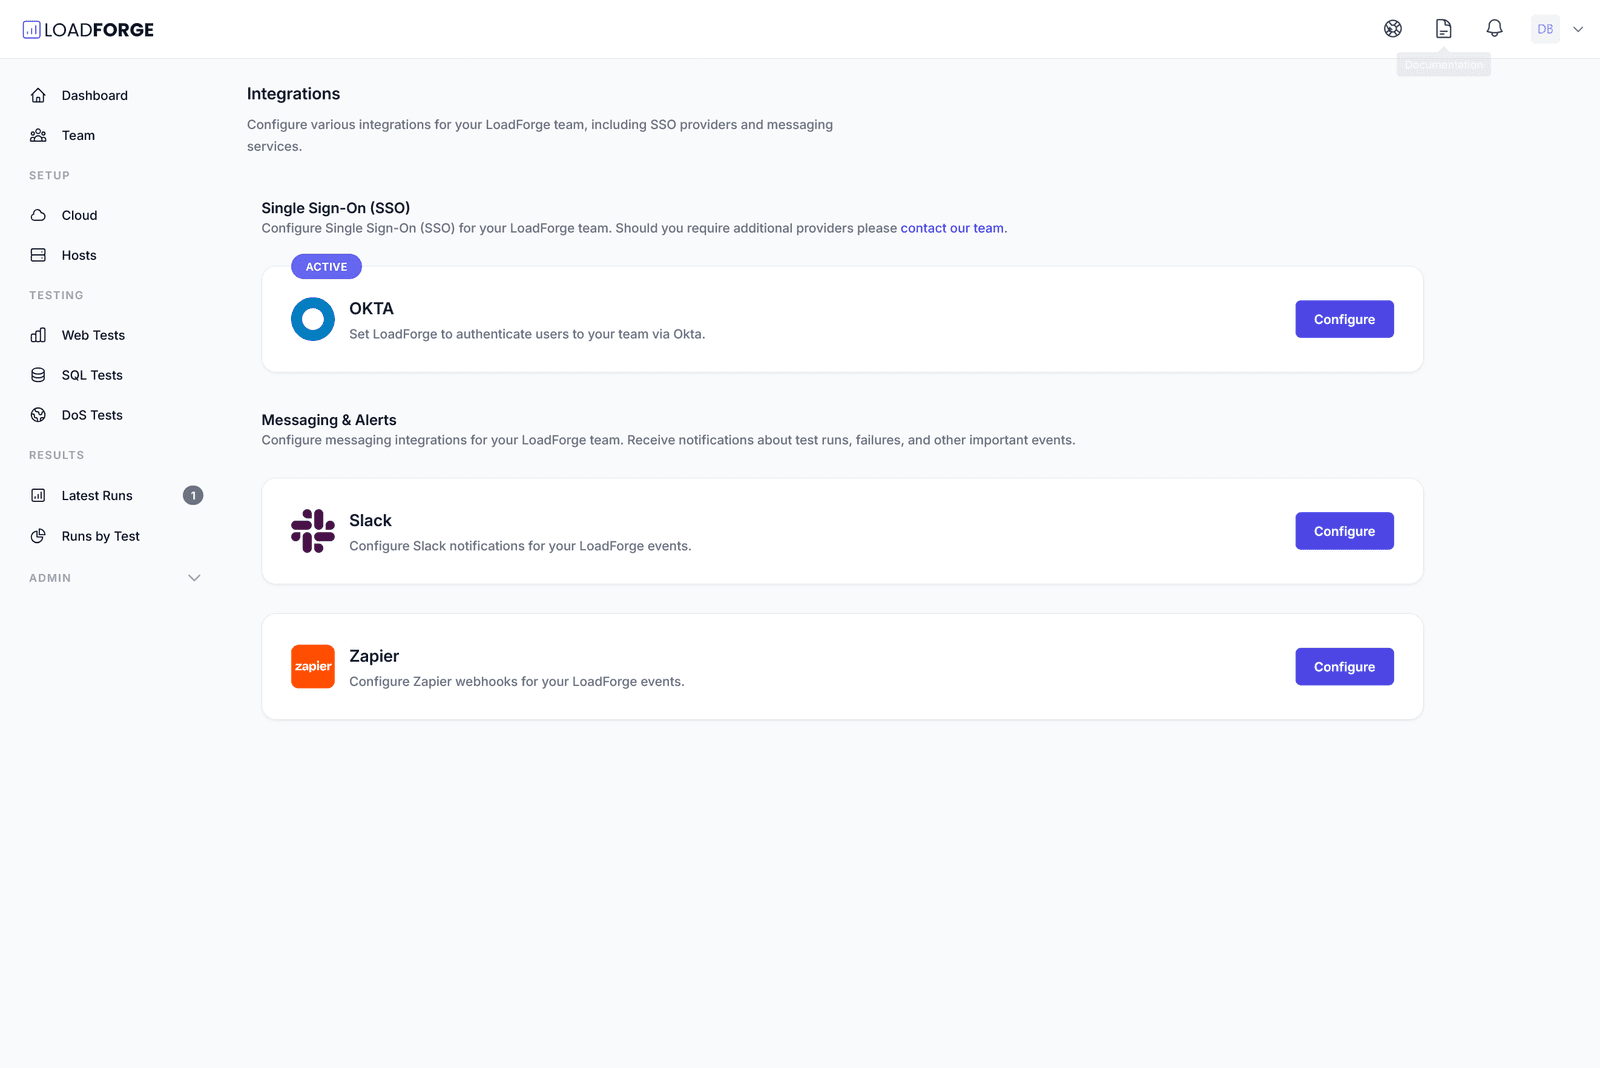Open the DoS Tests section
1600x1068 pixels.
(92, 415)
